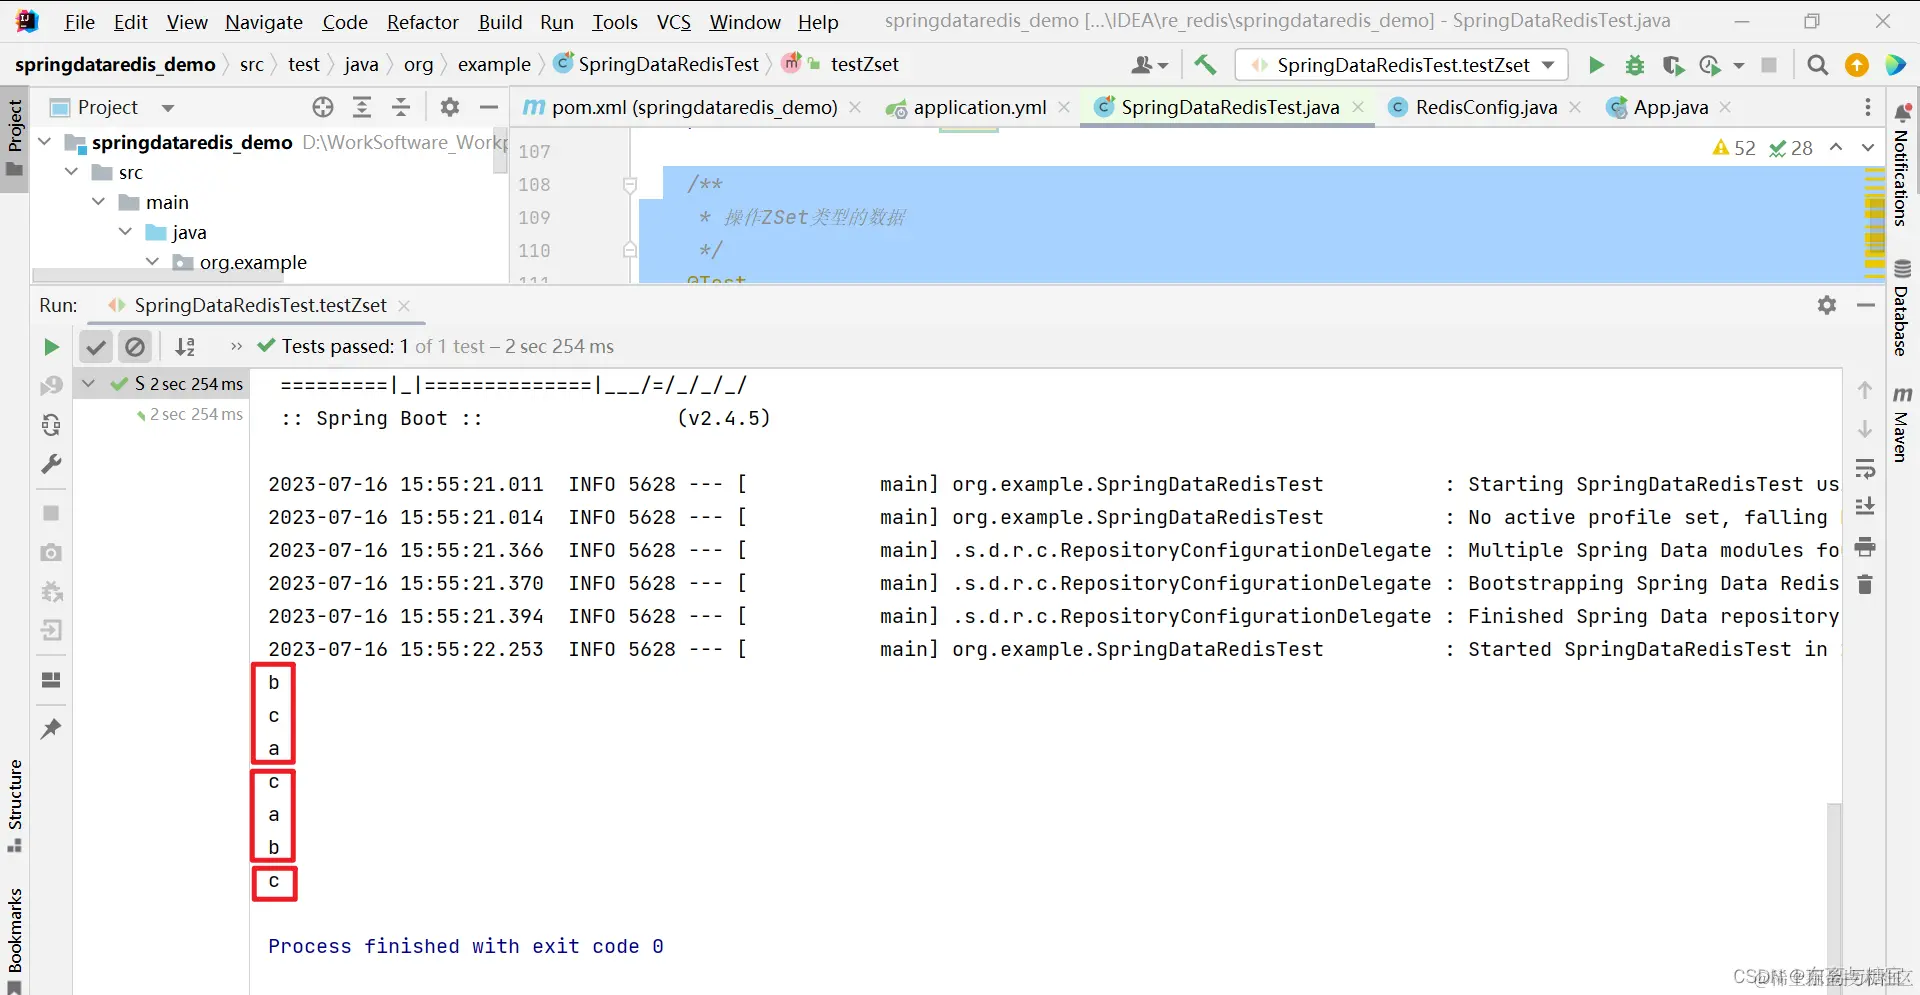Toggle scroll to end of console
Screen dimensions: 1920x995
pos(1865,507)
